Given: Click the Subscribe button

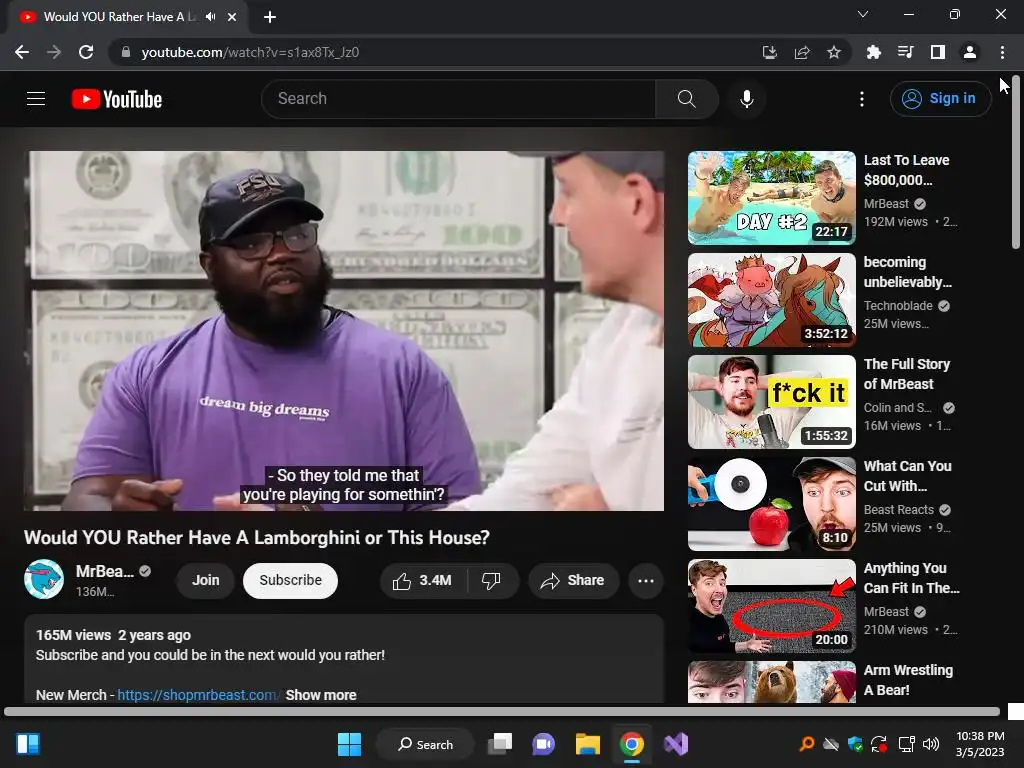Looking at the screenshot, I should click(291, 580).
